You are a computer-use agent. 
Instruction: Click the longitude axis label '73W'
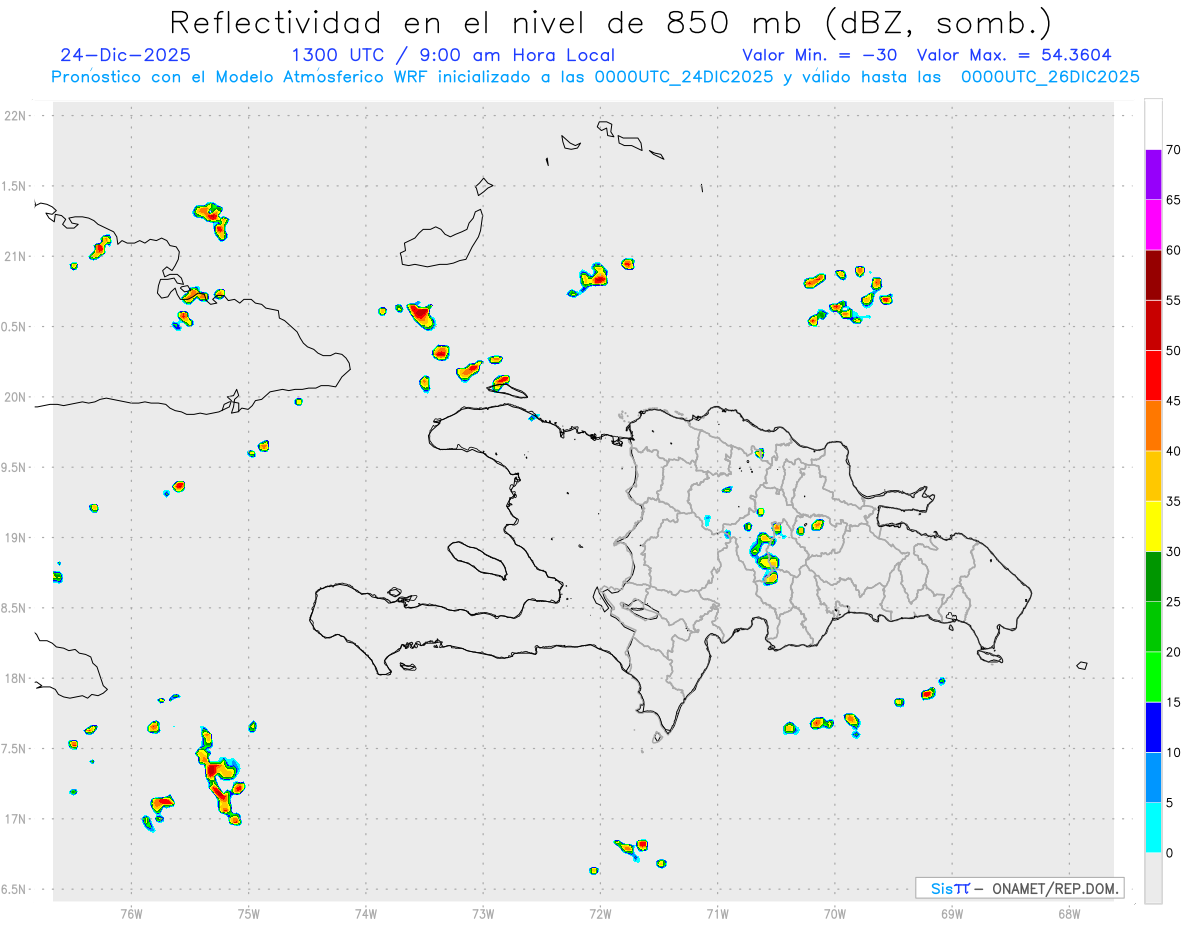(483, 913)
